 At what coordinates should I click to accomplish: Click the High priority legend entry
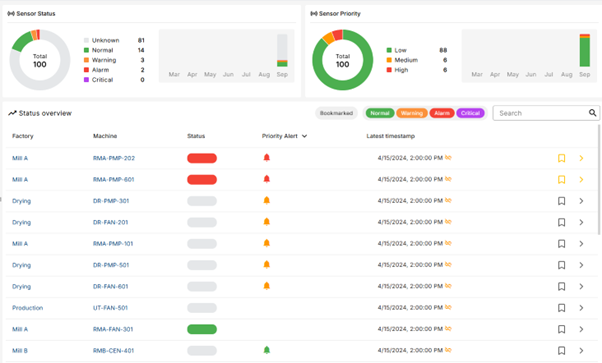397,70
